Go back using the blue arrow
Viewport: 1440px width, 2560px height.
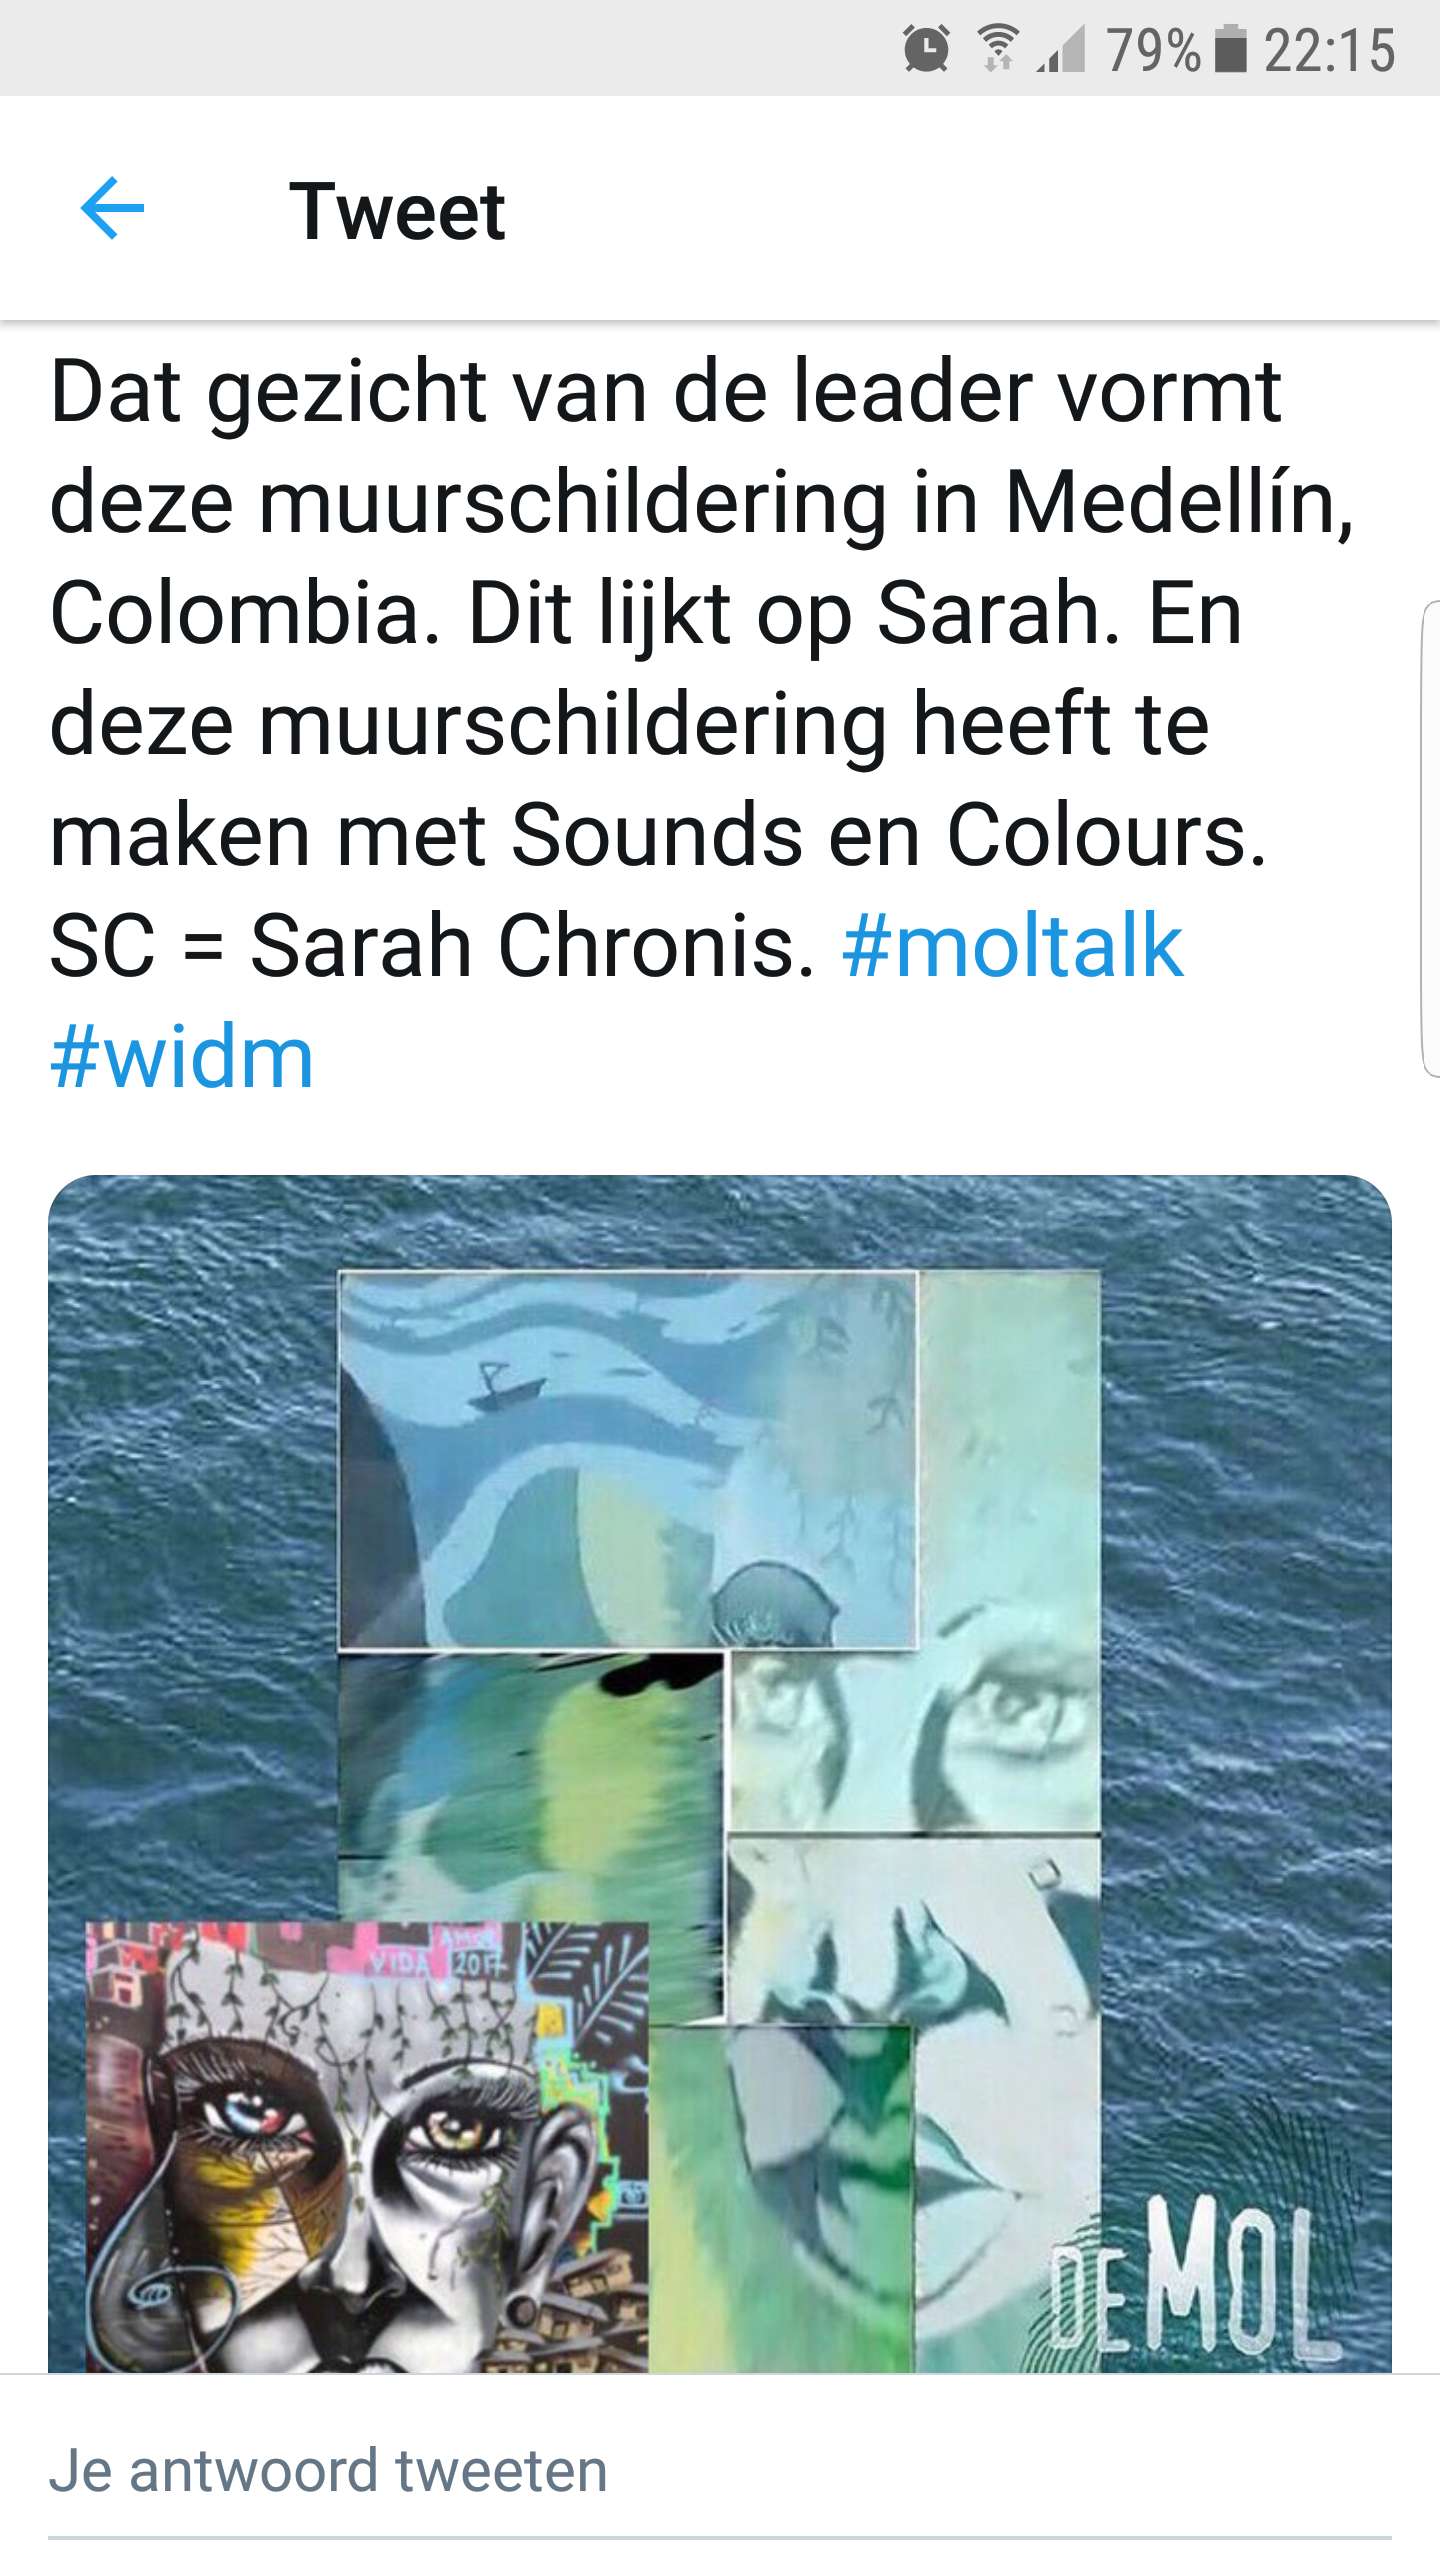coord(112,209)
